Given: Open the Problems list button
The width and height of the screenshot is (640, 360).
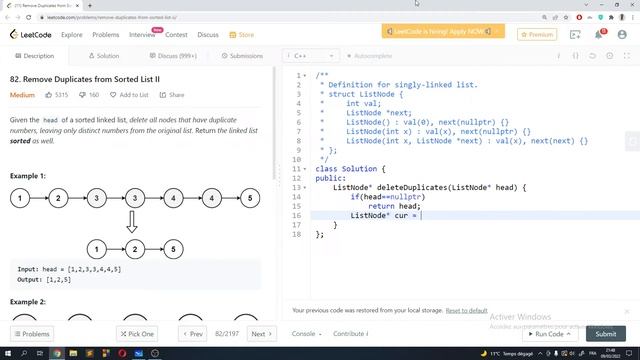Looking at the screenshot, I should 32,334.
